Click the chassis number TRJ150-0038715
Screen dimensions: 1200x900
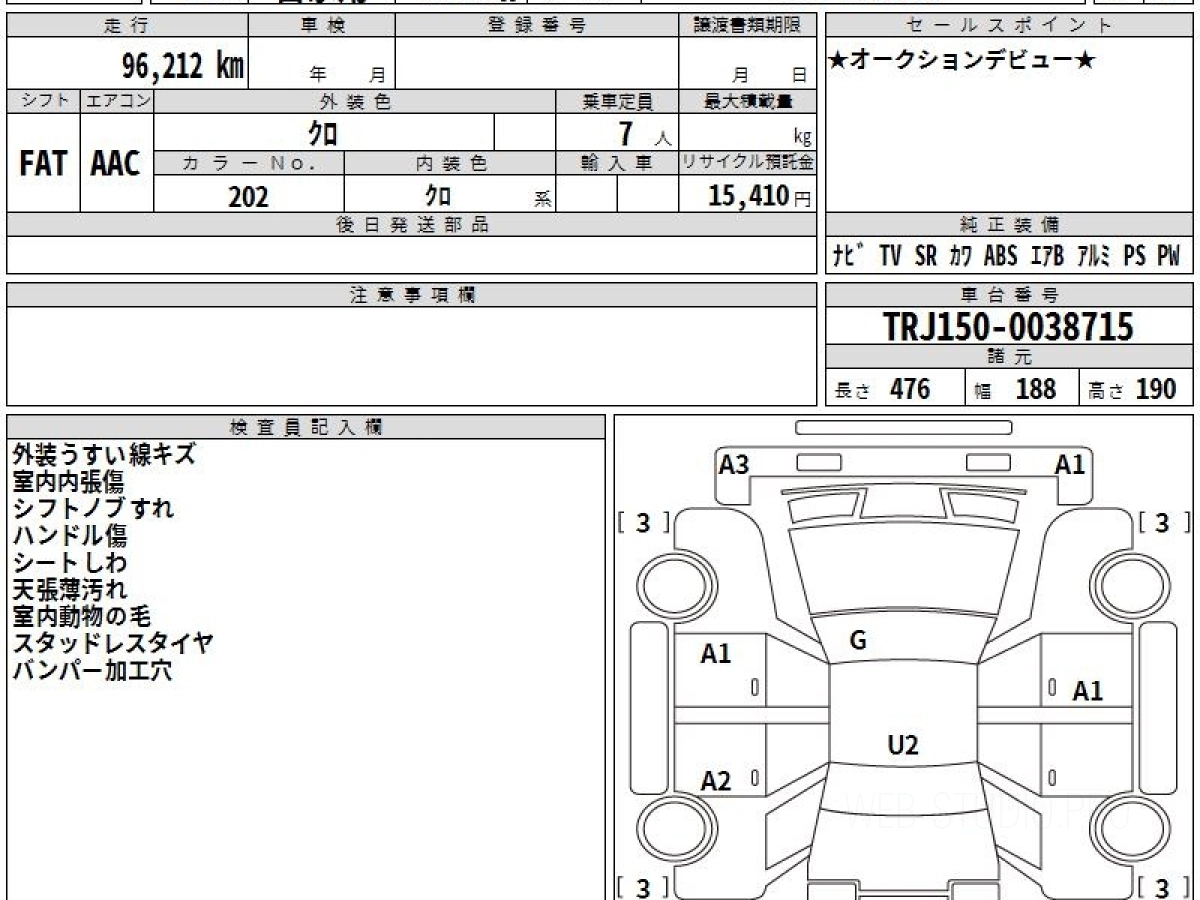1008,326
